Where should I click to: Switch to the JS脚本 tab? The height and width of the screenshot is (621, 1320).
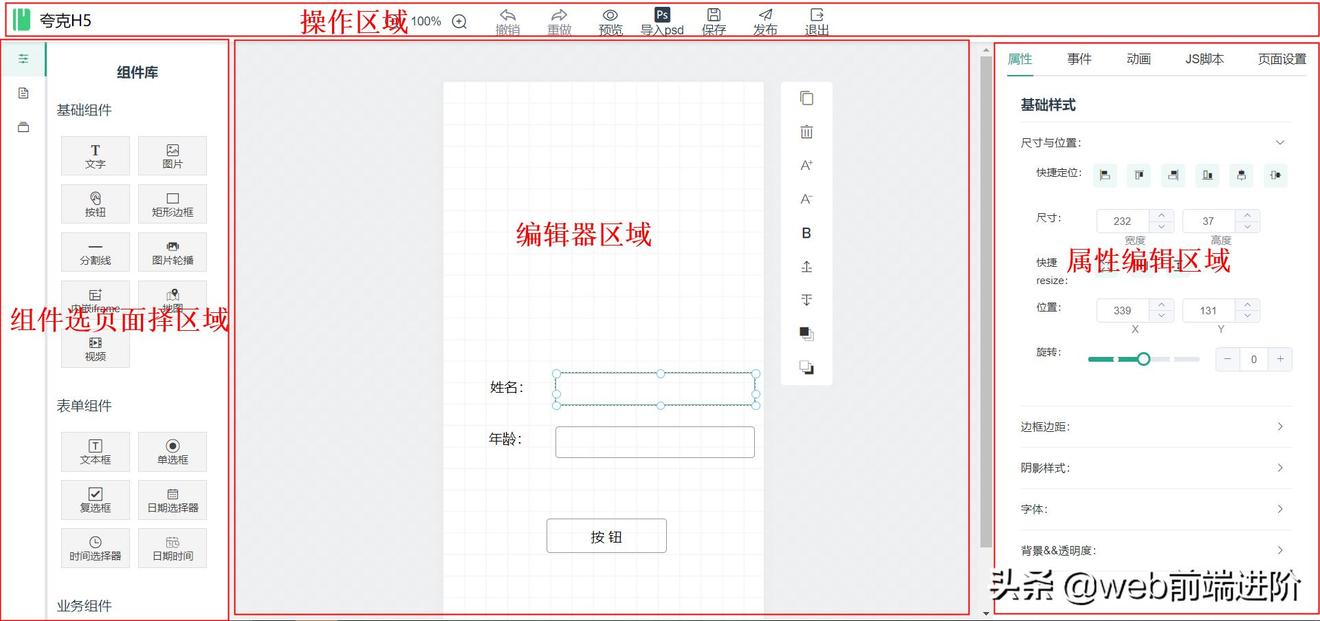click(1204, 59)
